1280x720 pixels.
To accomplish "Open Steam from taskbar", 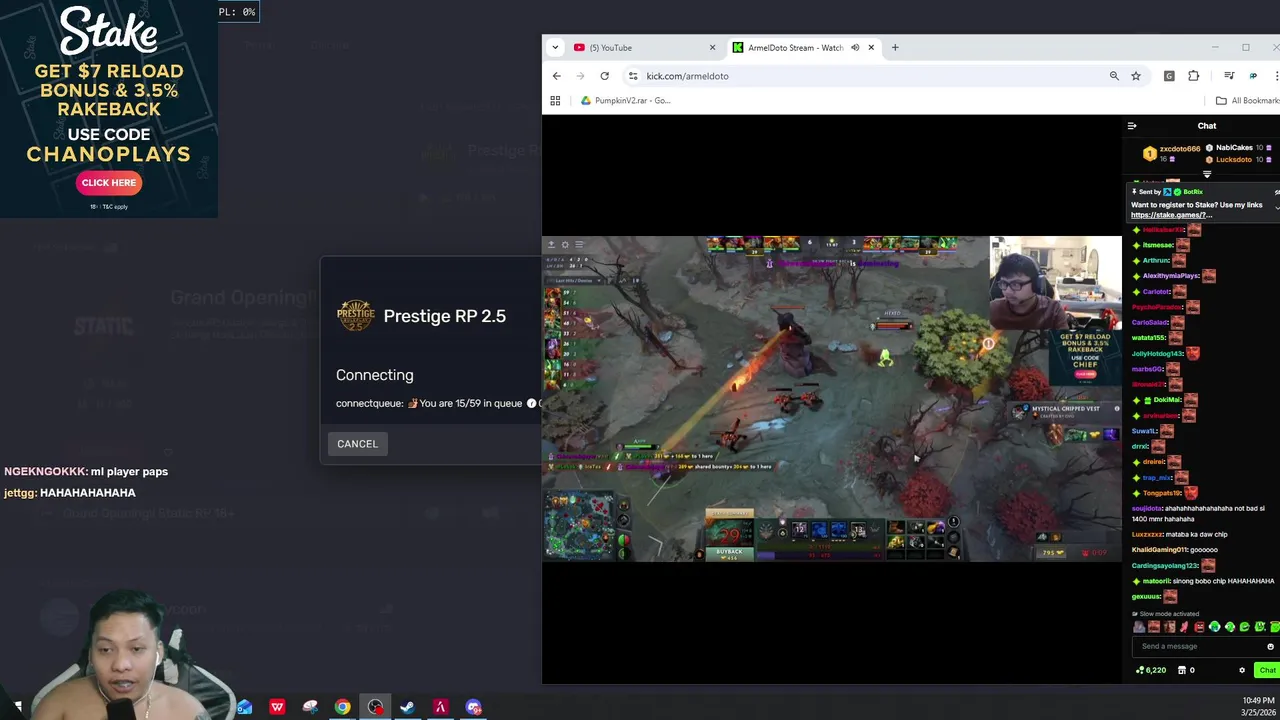I will pos(407,707).
